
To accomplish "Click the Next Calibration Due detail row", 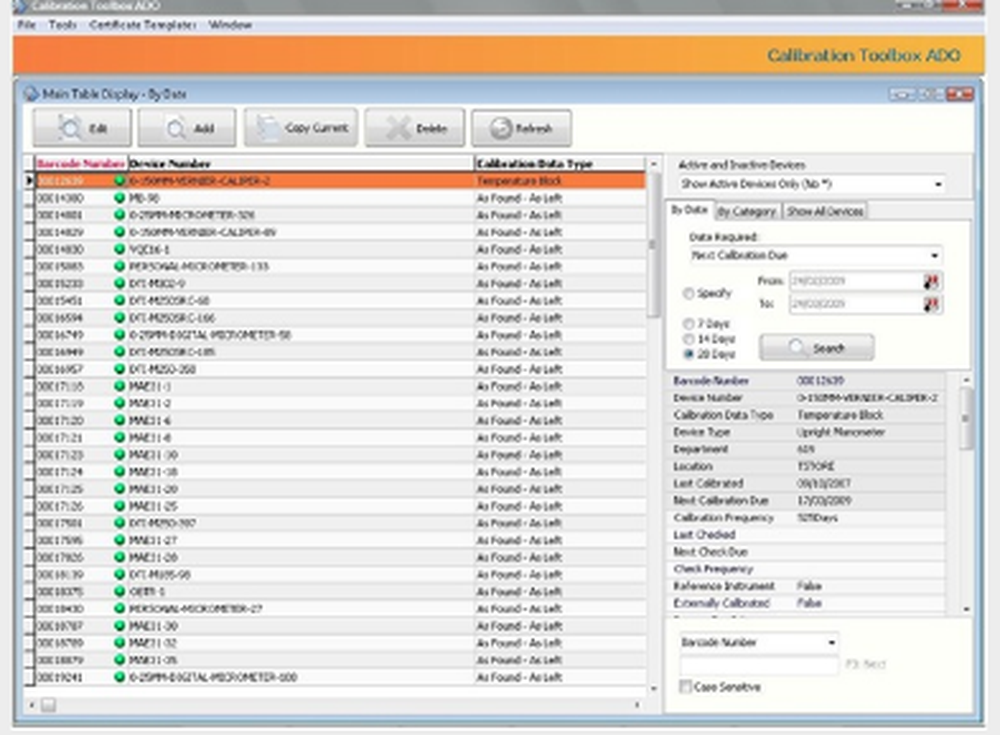I will [x=808, y=500].
